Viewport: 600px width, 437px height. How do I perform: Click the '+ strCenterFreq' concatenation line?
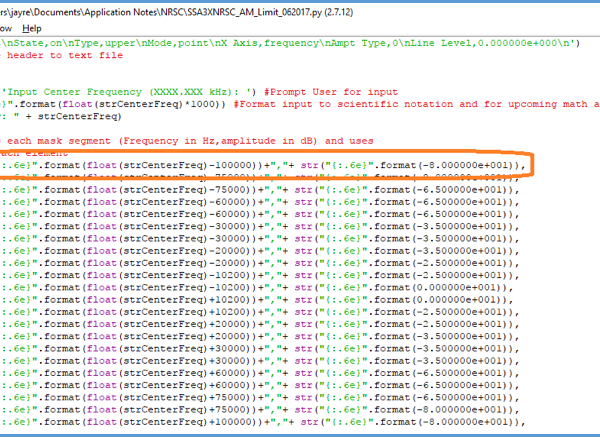coord(60,117)
